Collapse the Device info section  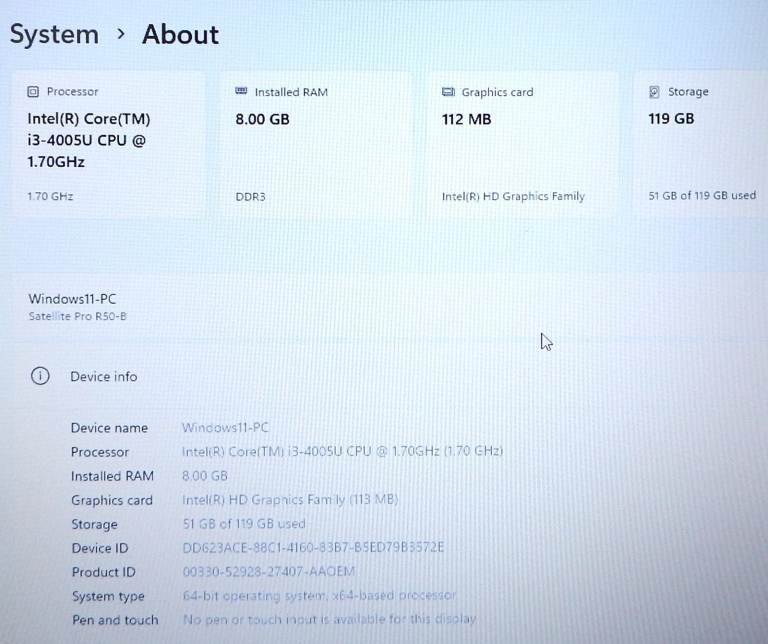click(384, 377)
